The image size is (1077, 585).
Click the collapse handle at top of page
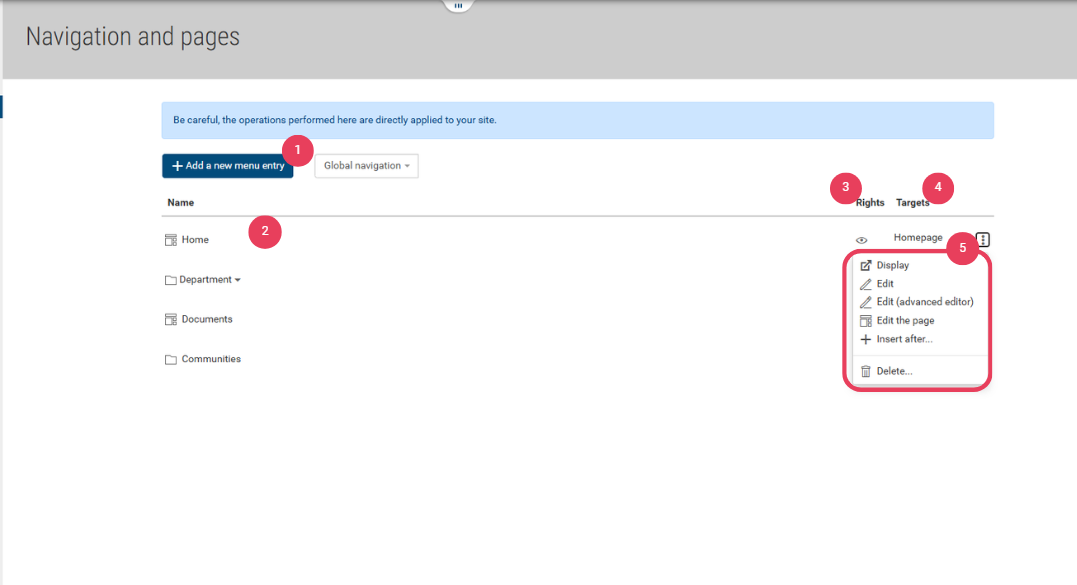(458, 5)
